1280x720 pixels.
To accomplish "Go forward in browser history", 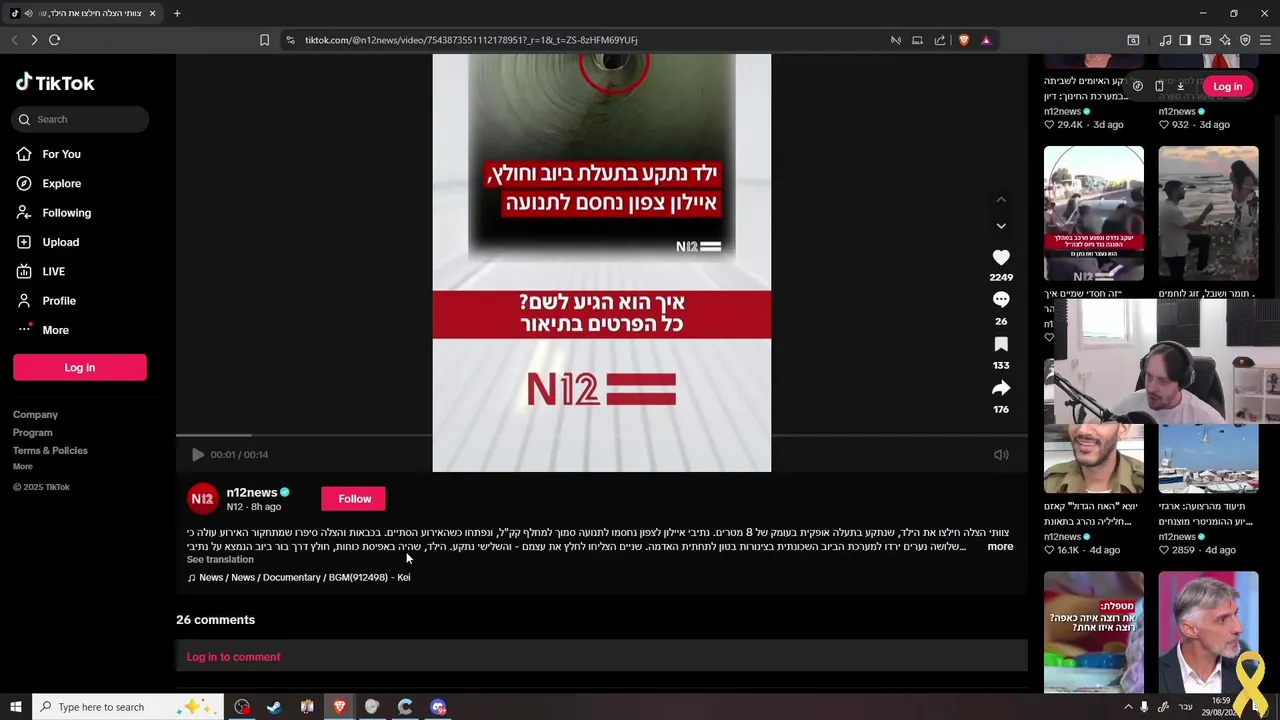I will coord(34,40).
